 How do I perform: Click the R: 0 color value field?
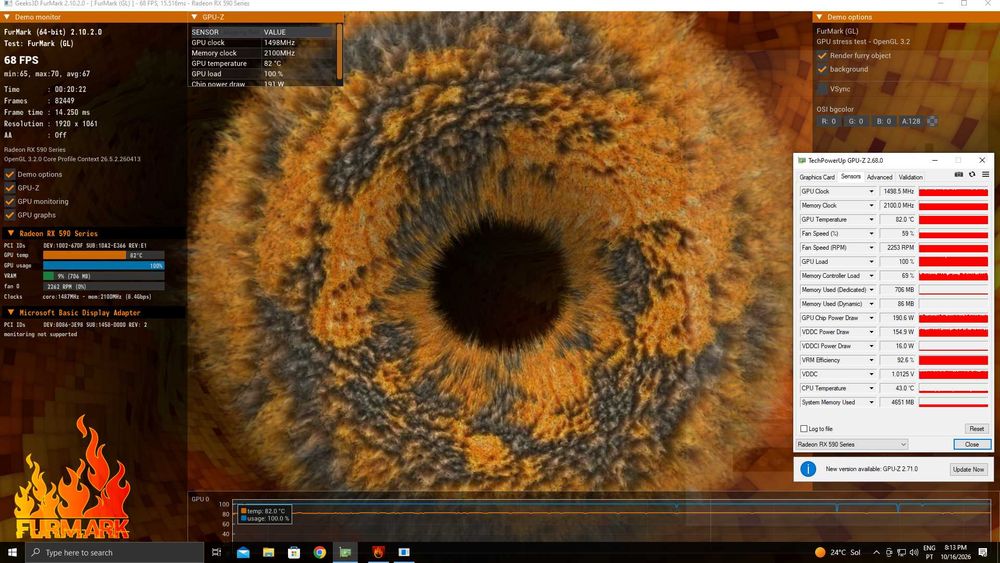click(828, 121)
